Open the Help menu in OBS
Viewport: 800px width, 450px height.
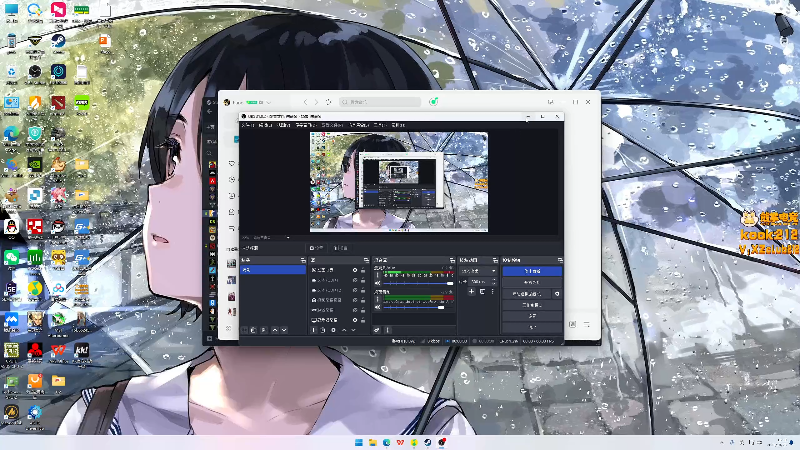398,125
